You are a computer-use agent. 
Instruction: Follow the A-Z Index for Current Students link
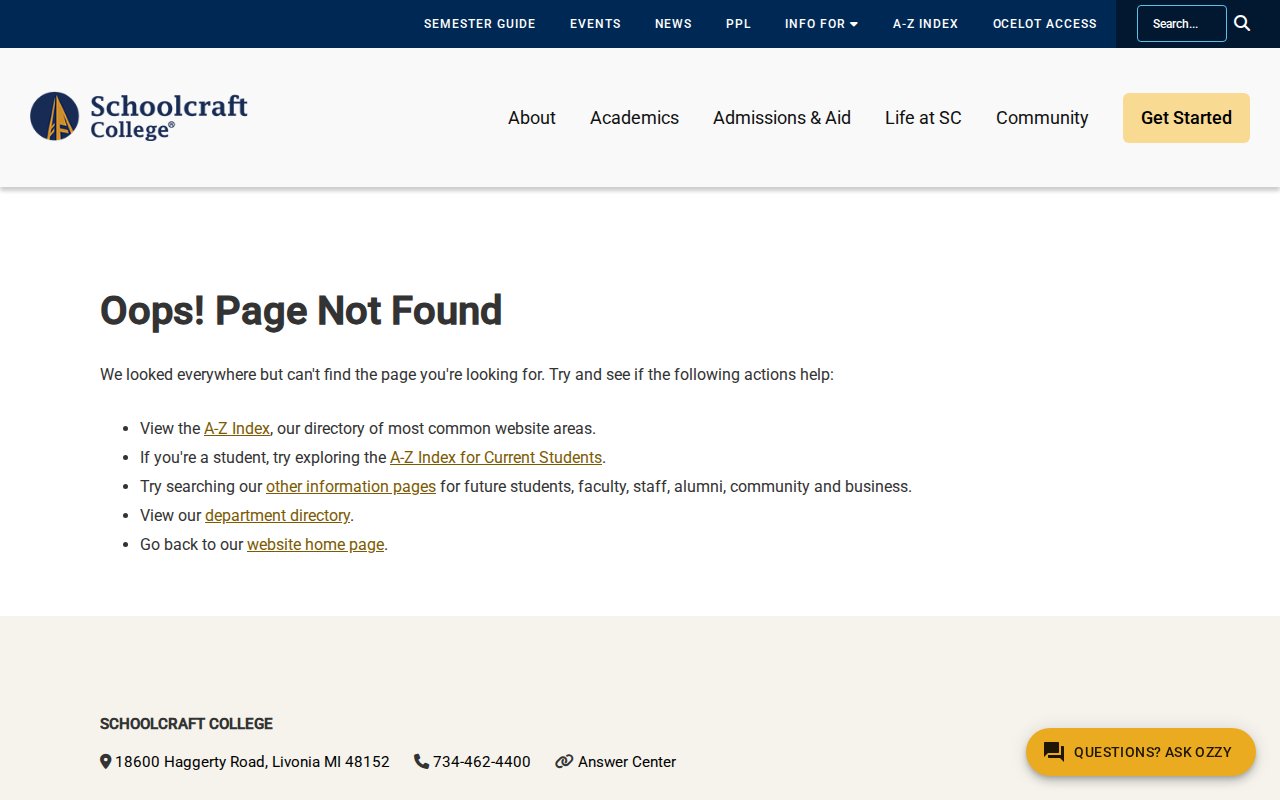[x=495, y=457]
